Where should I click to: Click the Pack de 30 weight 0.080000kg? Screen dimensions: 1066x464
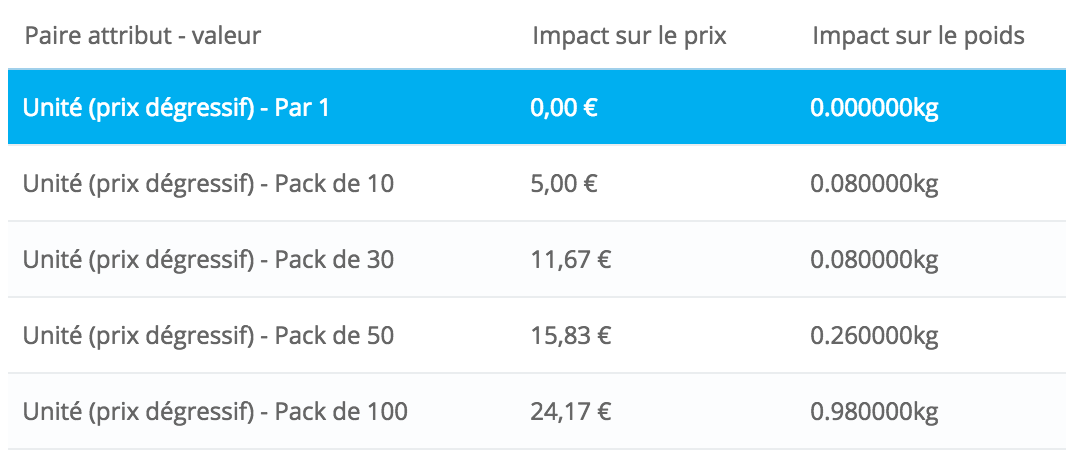(x=874, y=261)
